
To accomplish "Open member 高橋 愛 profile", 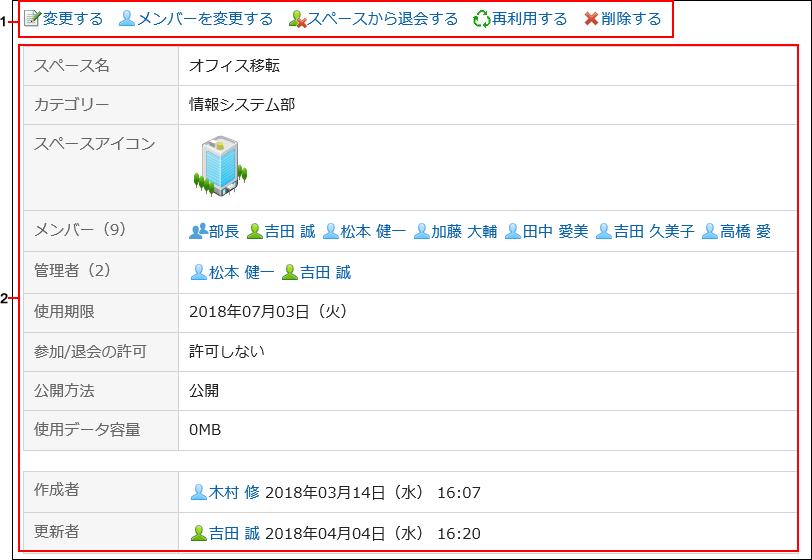I will click(745, 231).
